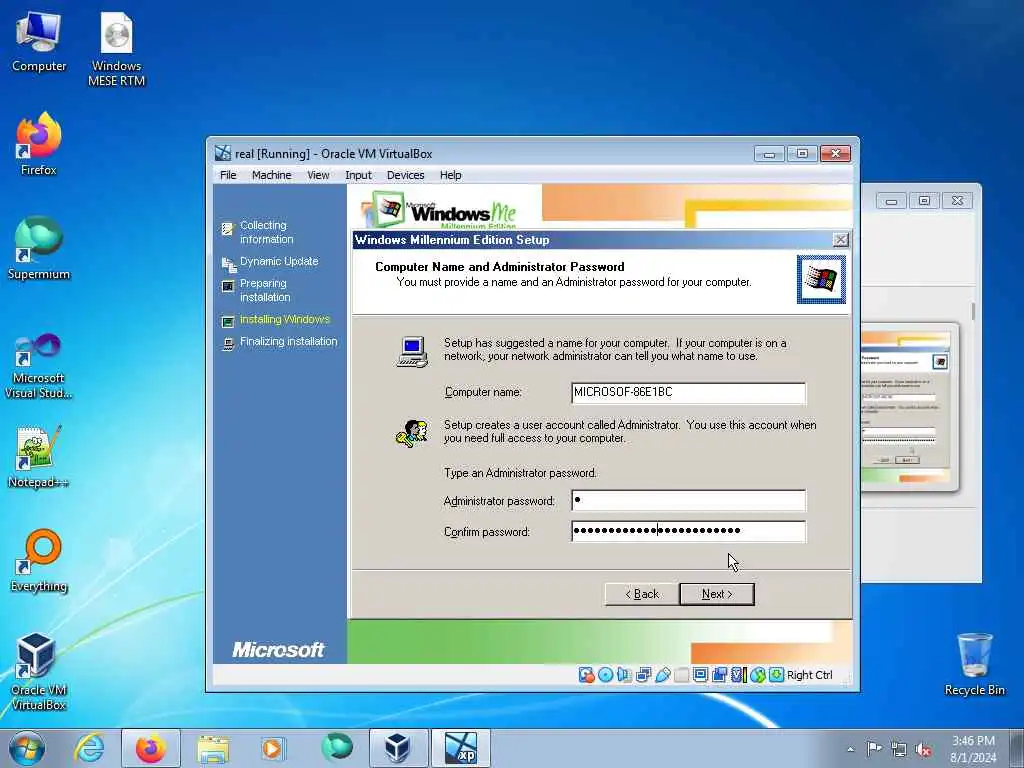Click the recording icon in VirtualBox status bar

(x=720, y=675)
